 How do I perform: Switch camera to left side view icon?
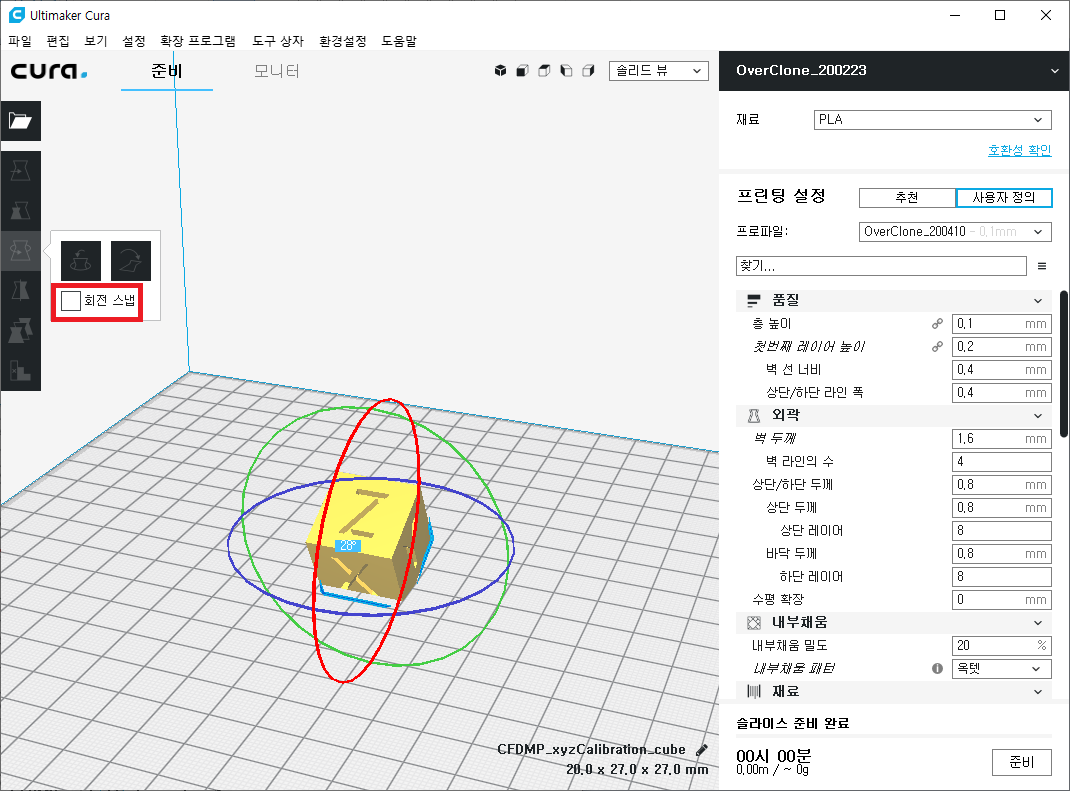(566, 70)
